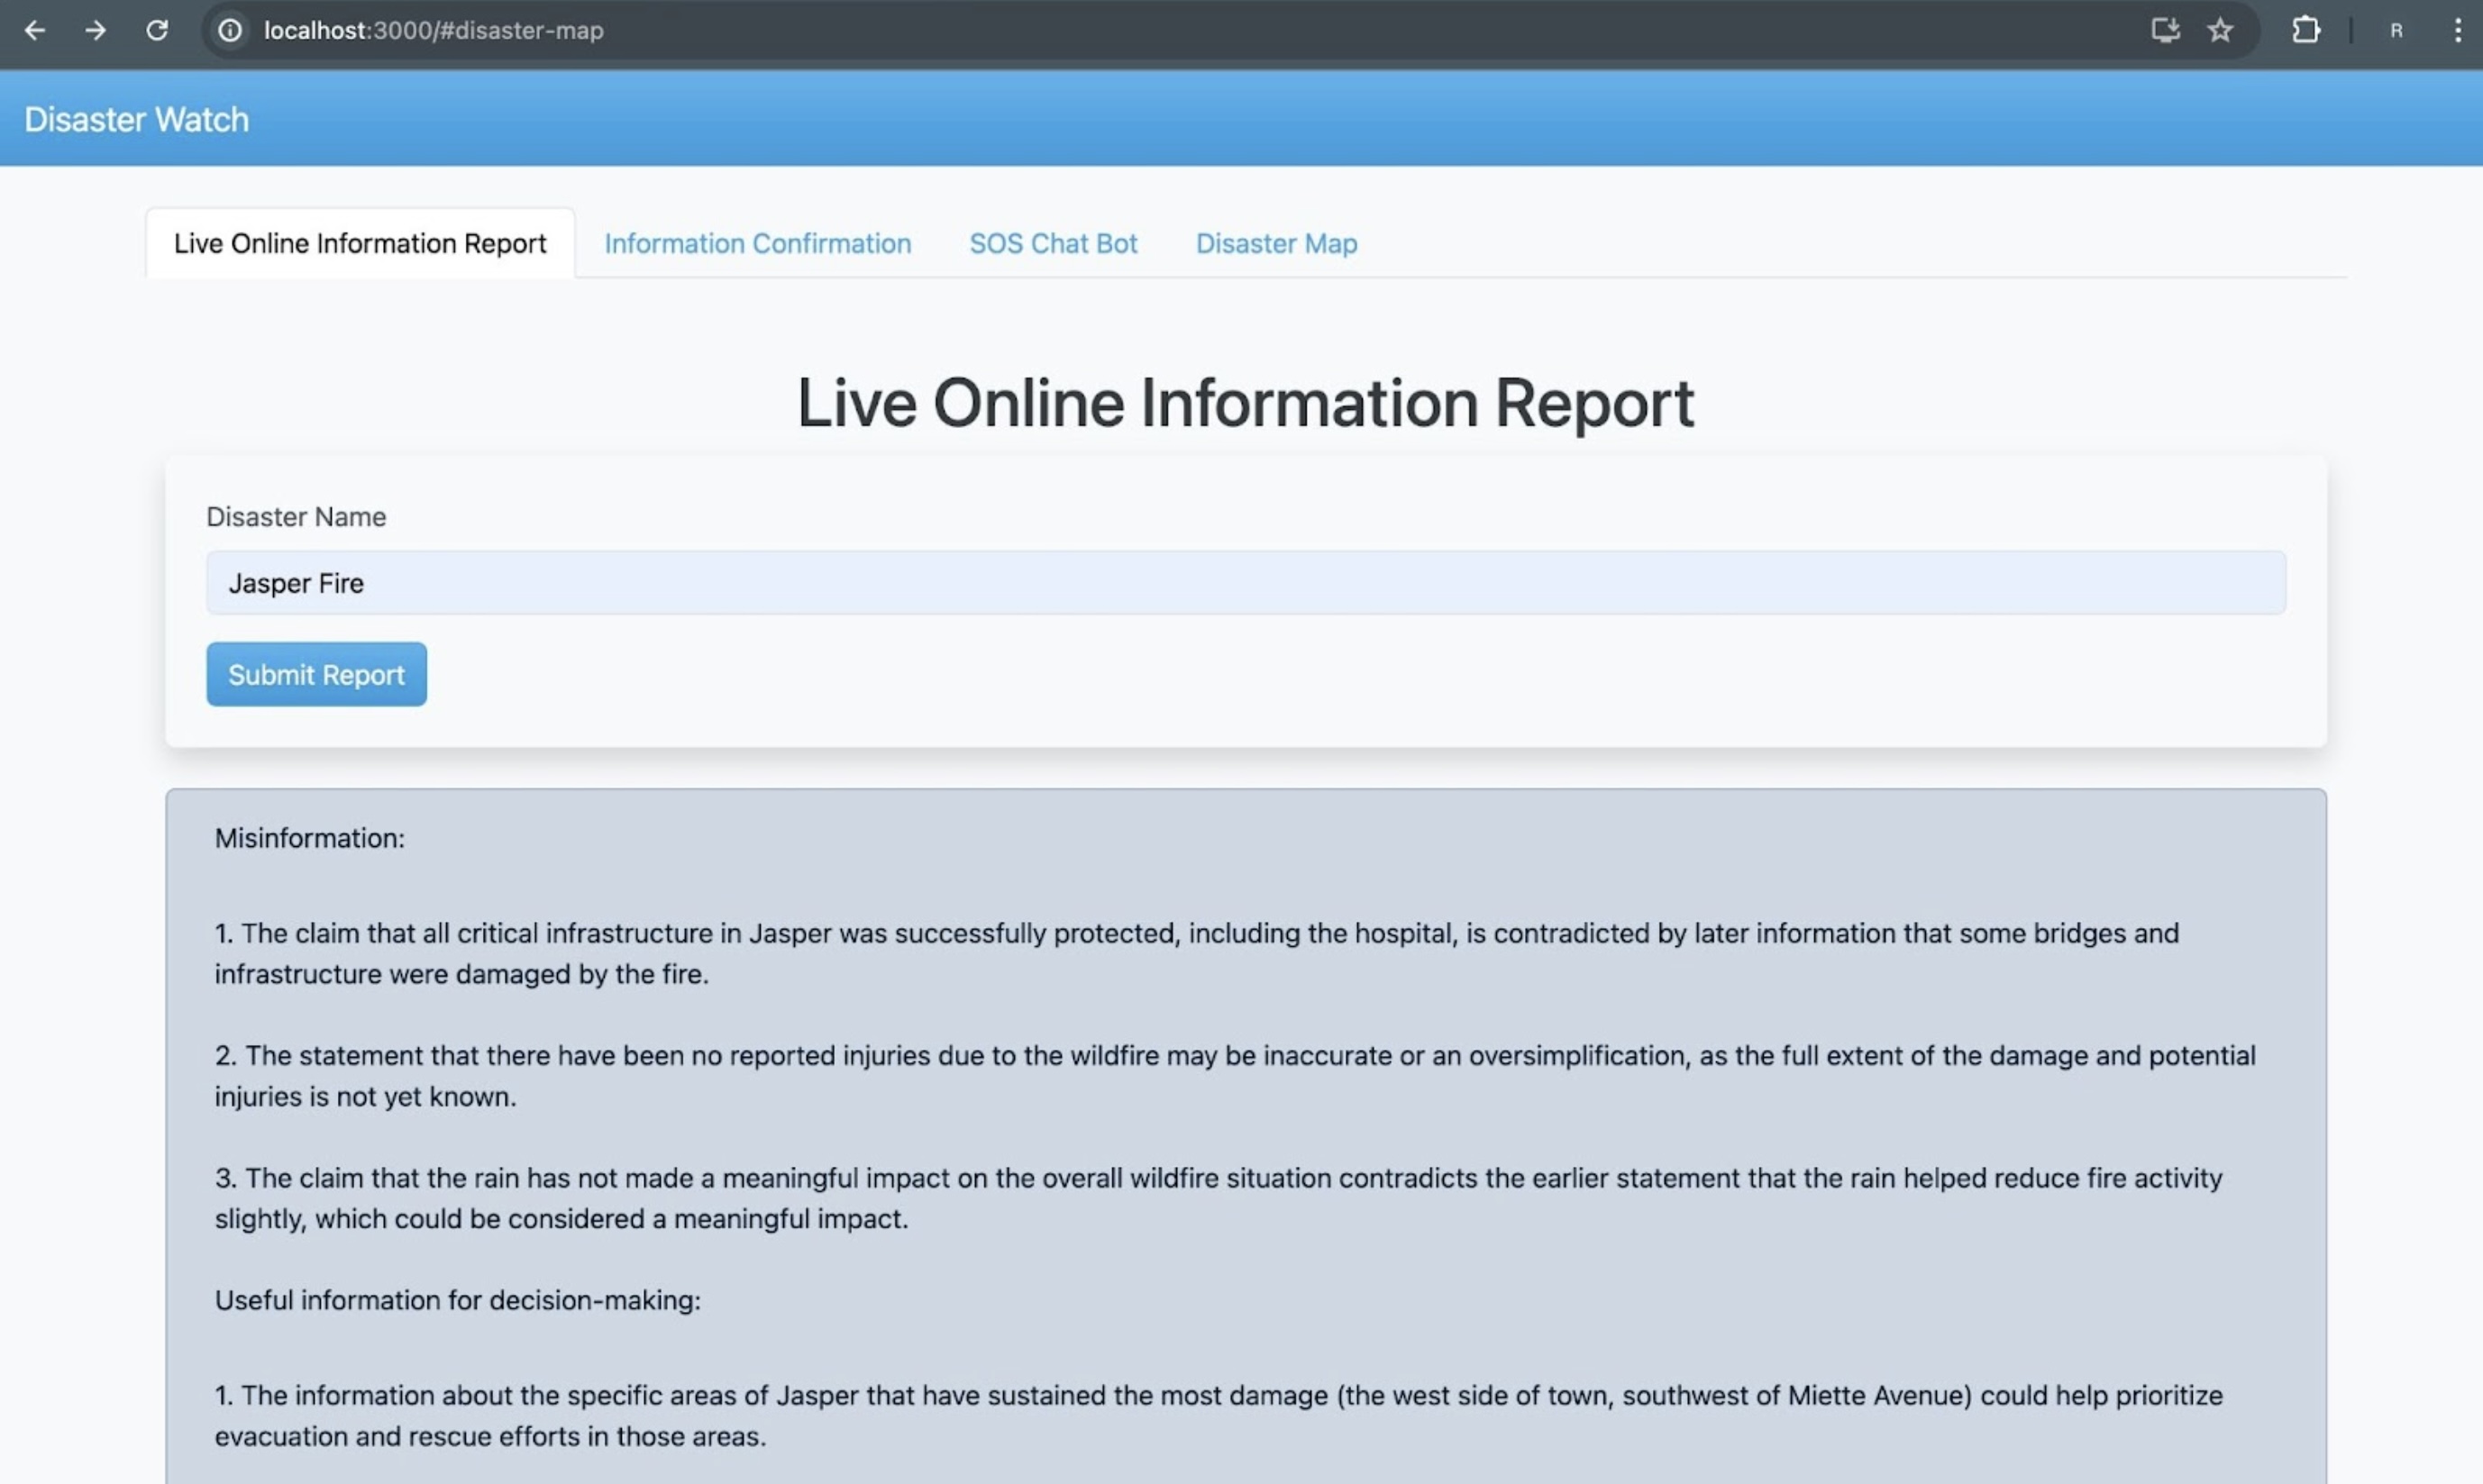Reload the page with the refresh icon
Screen dimensions: 2483x1484
pos(157,30)
